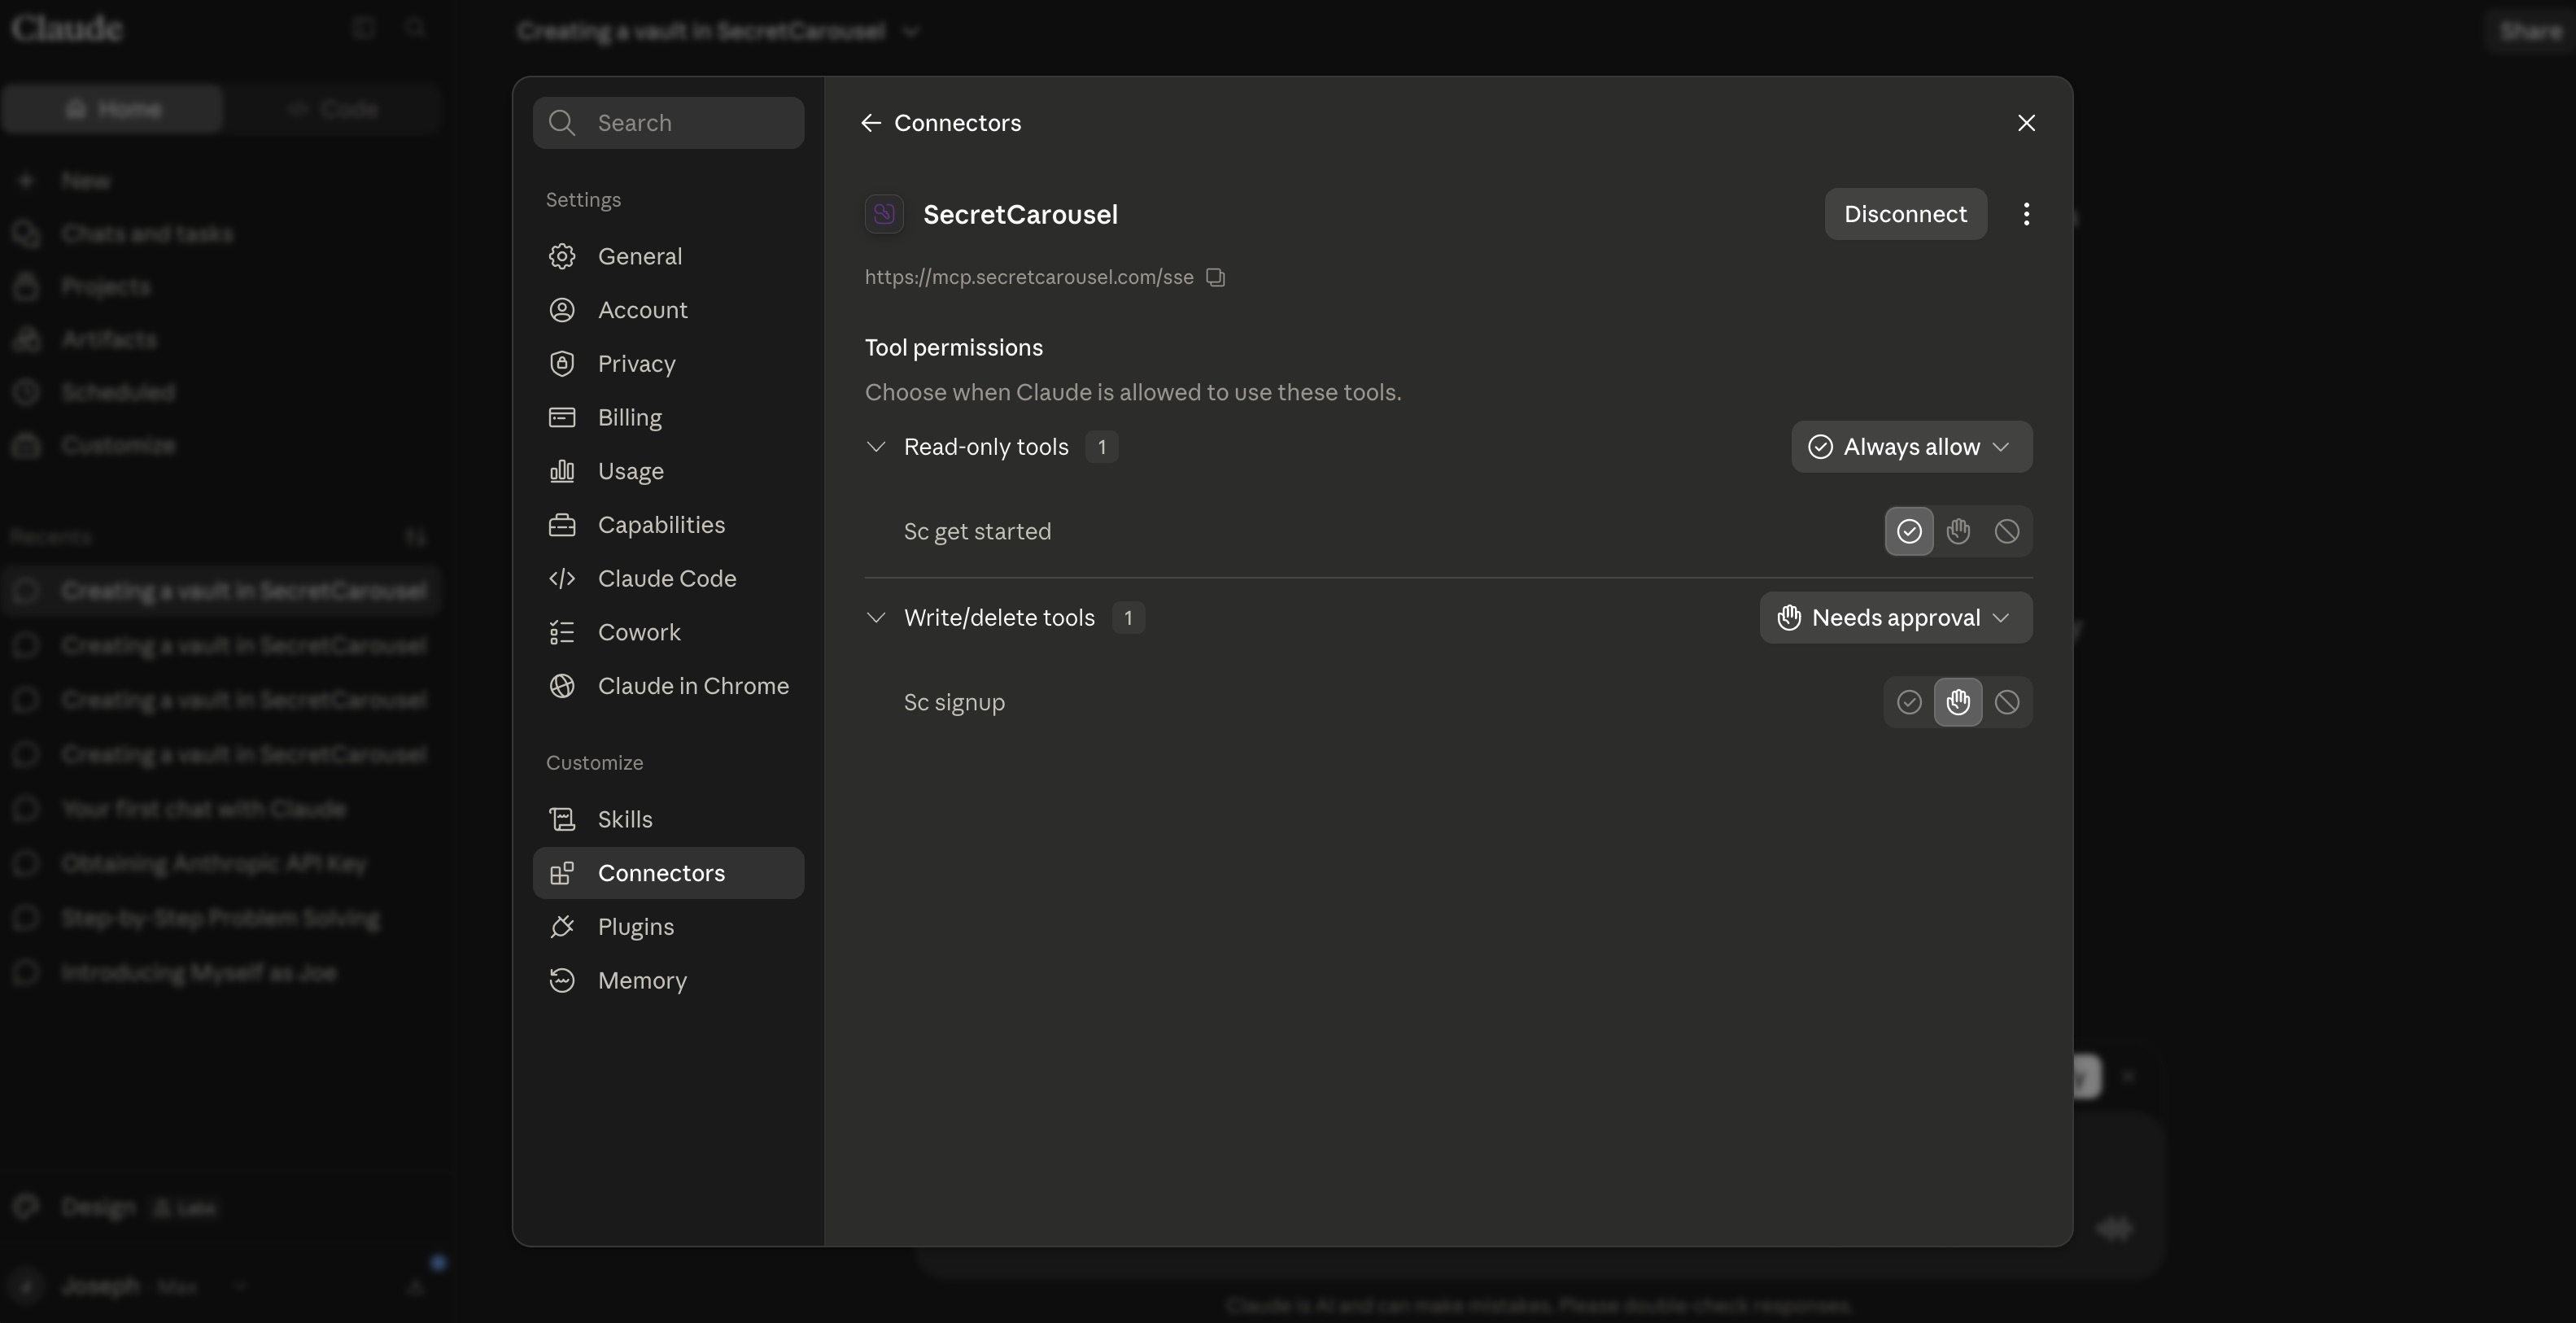Viewport: 2576px width, 1323px height.
Task: View Usage settings
Action: [x=668, y=471]
